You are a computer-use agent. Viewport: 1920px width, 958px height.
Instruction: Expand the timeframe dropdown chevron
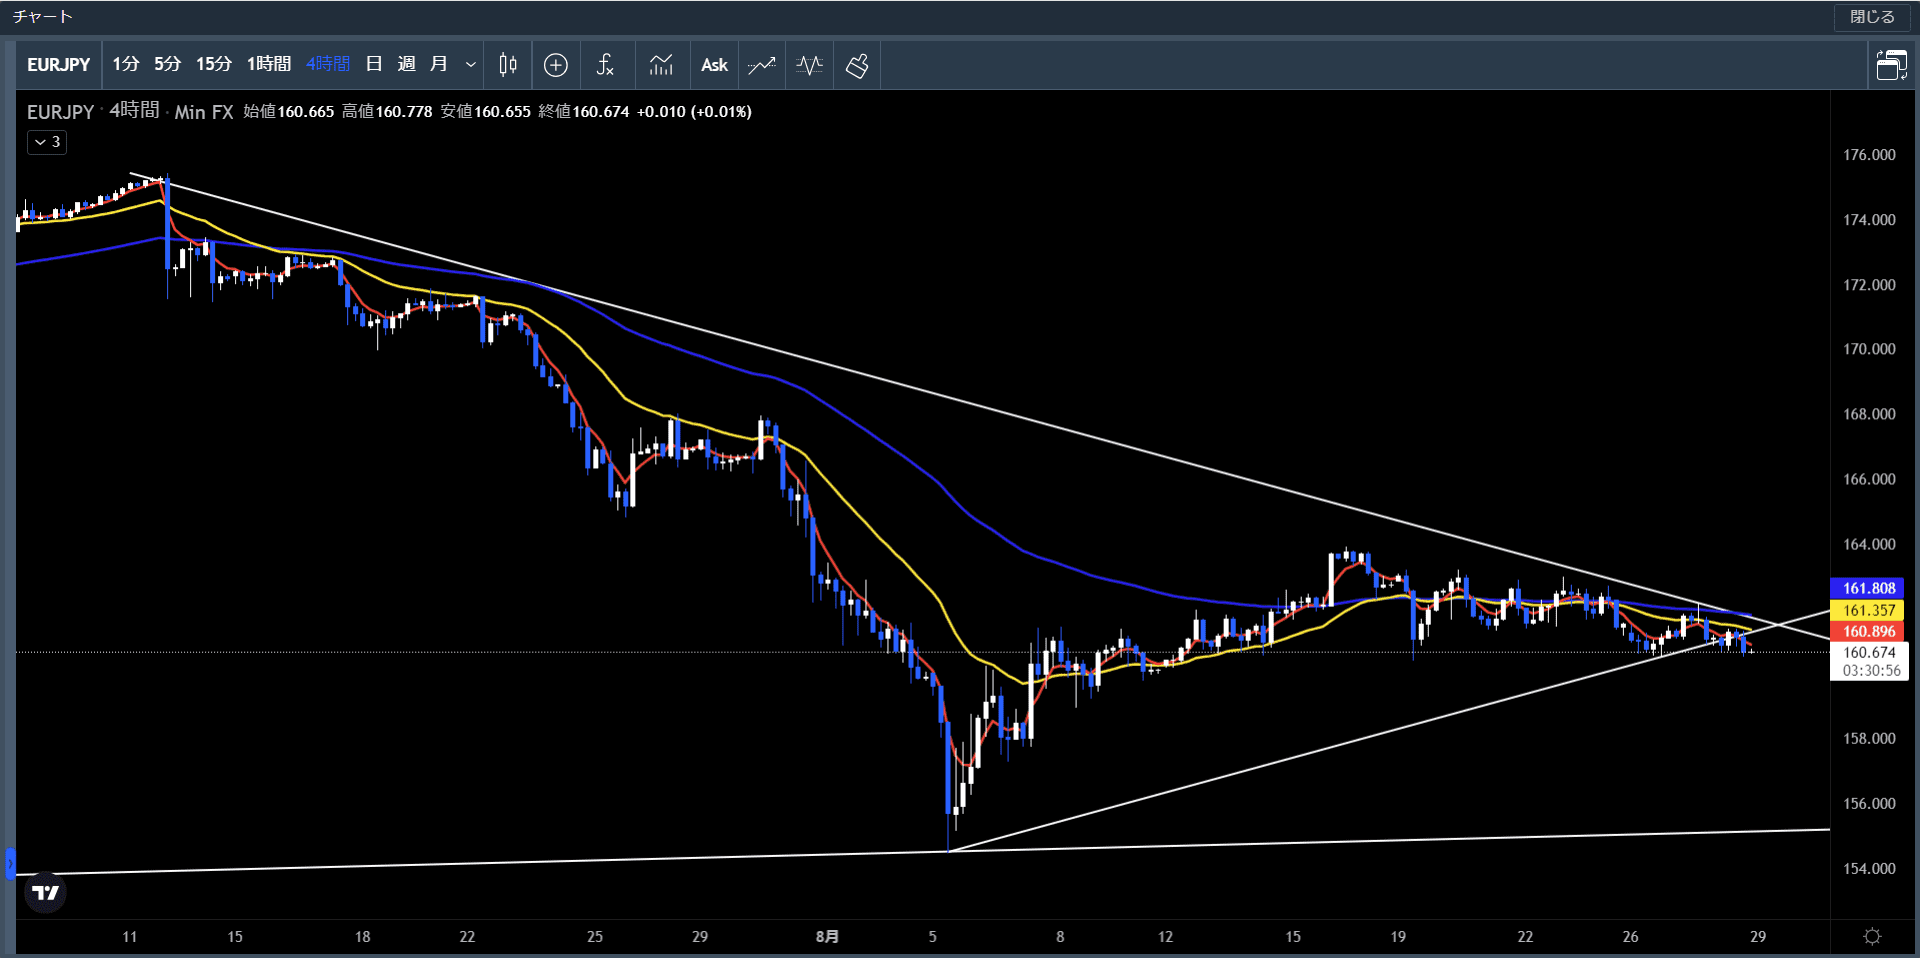(x=470, y=64)
